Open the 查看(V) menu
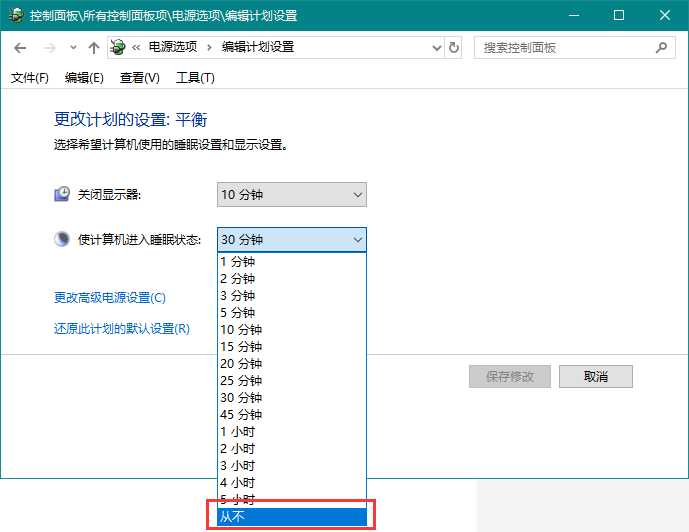Image resolution: width=689 pixels, height=532 pixels. [140, 78]
